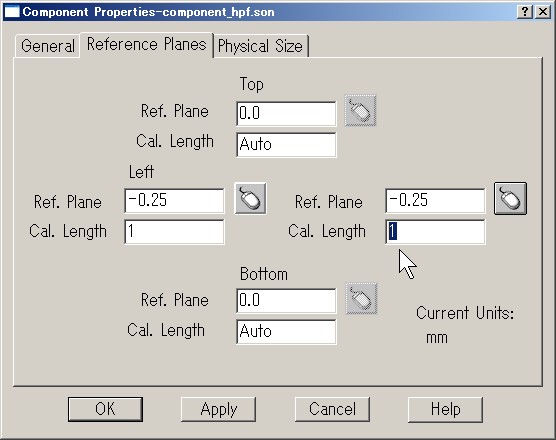Click the Left Ref. Plane -0.25 field
The width and height of the screenshot is (556, 440).
point(174,201)
